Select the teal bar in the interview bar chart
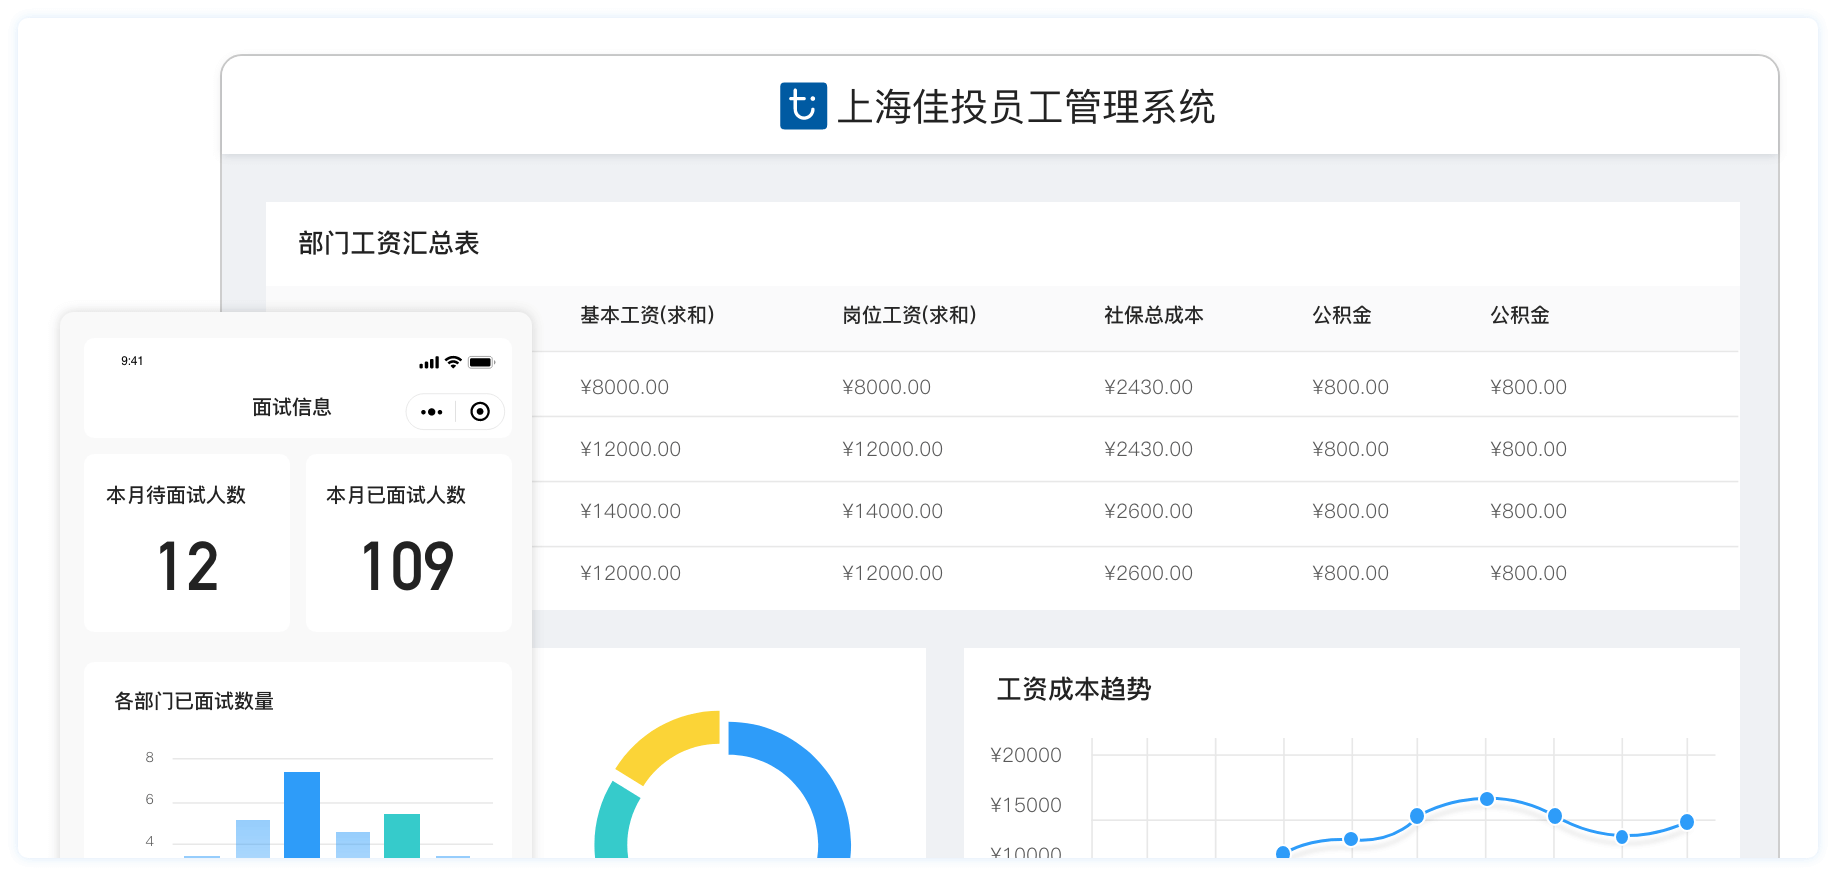This screenshot has width=1836, height=876. click(402, 836)
